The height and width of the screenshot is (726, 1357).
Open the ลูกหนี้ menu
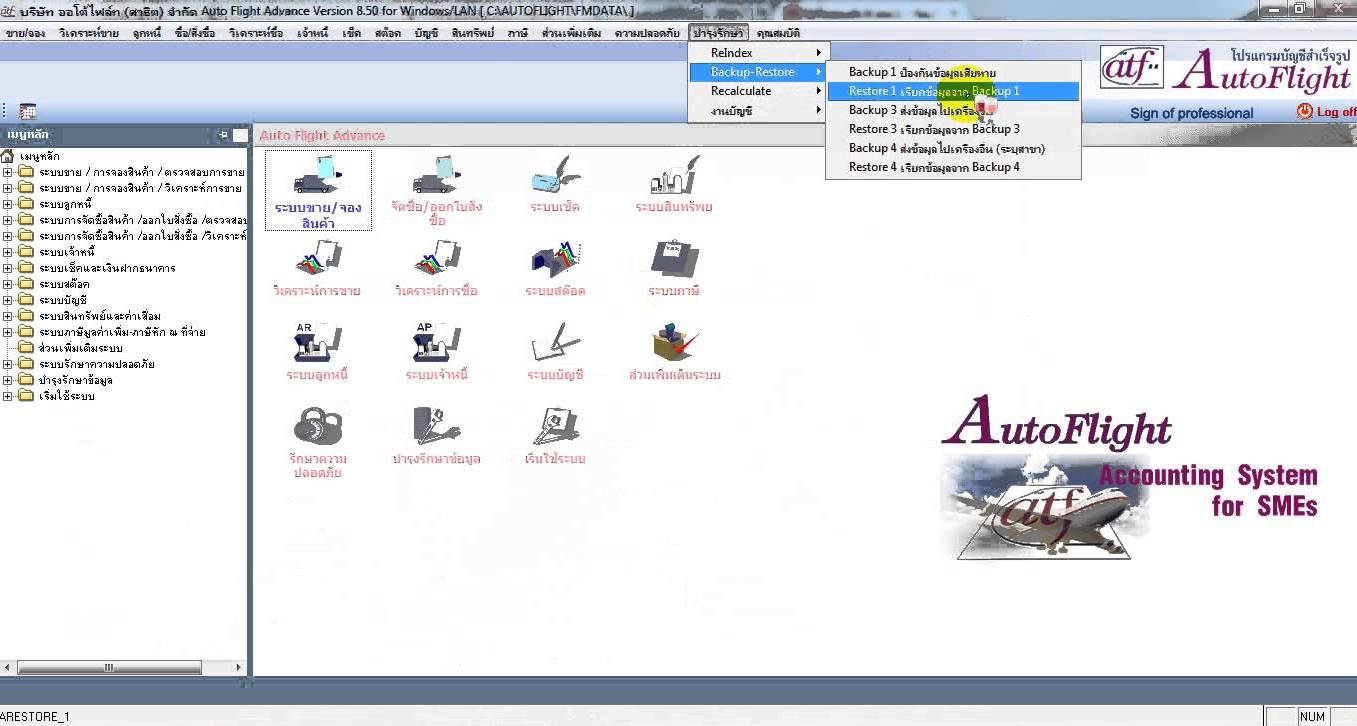click(x=147, y=33)
